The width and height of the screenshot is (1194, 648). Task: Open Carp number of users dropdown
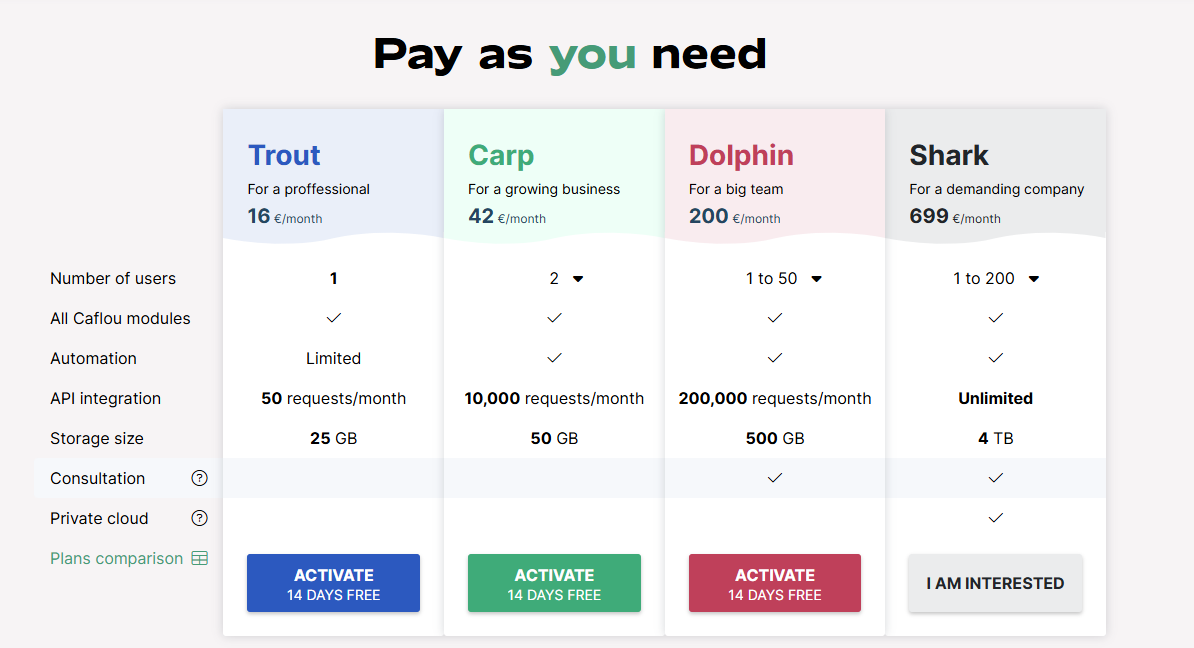[566, 279]
